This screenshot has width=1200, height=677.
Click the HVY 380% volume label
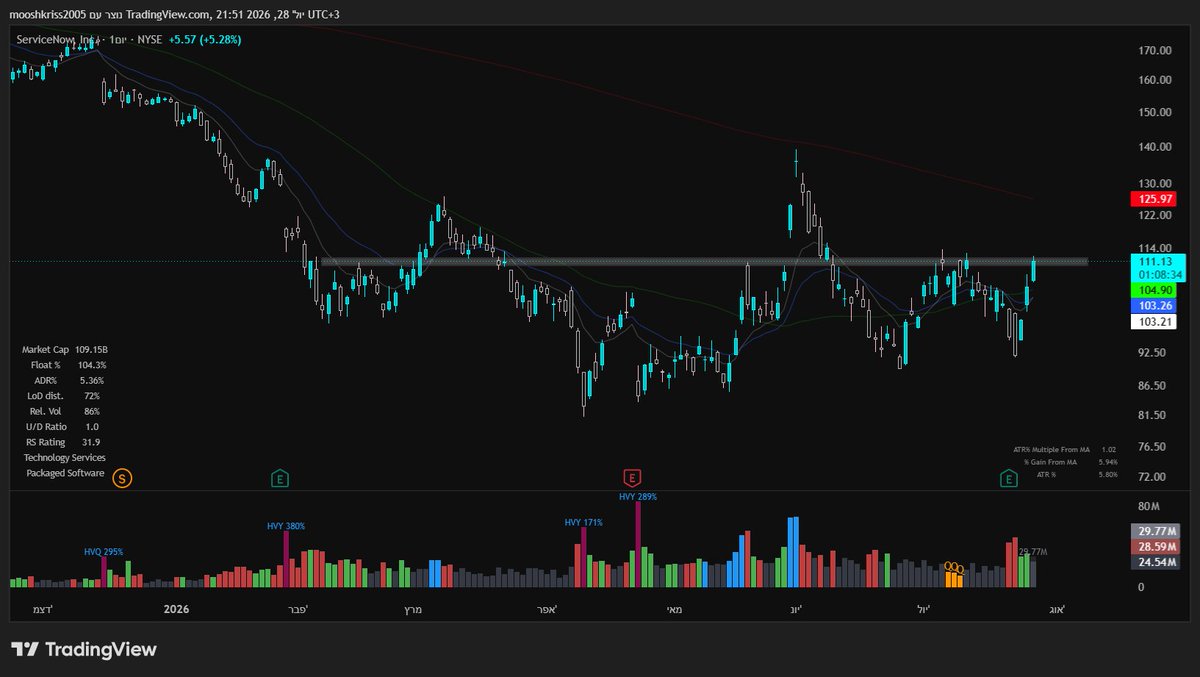point(286,526)
